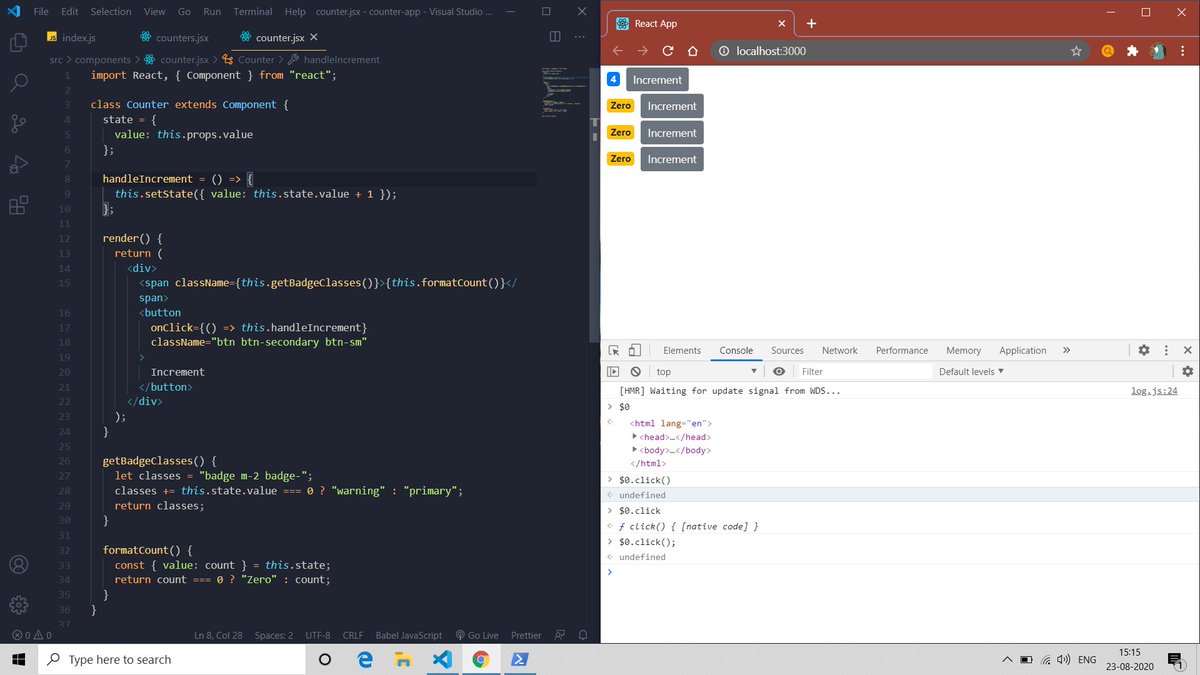Image resolution: width=1200 pixels, height=675 pixels.
Task: Show more DevTools tabs chevron
Action: point(1066,350)
